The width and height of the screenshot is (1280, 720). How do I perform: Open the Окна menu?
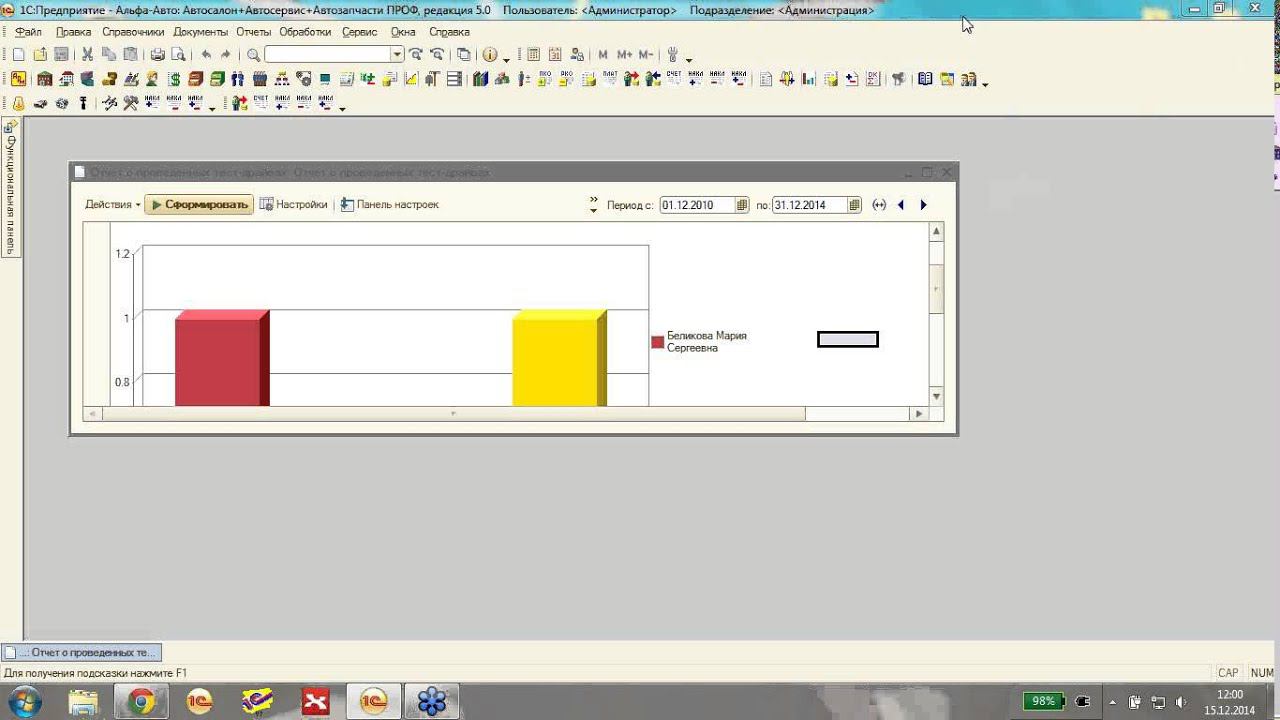pyautogui.click(x=403, y=32)
